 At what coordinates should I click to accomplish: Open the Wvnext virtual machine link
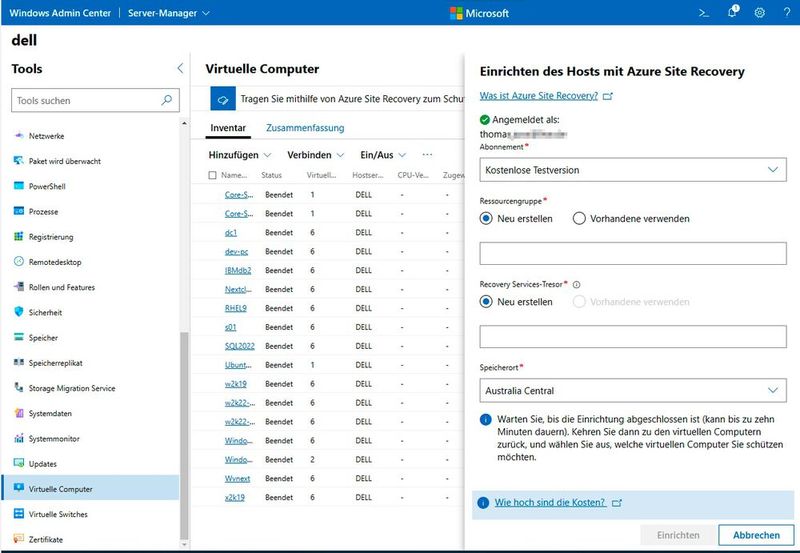tap(237, 478)
